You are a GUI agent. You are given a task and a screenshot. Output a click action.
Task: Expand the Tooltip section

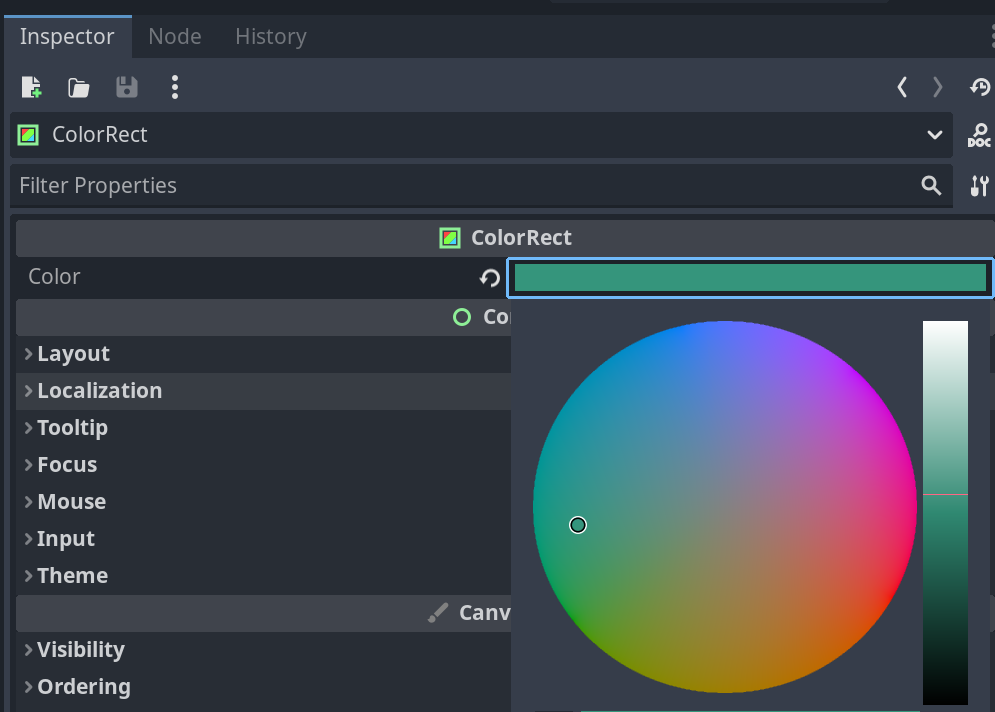(72, 428)
